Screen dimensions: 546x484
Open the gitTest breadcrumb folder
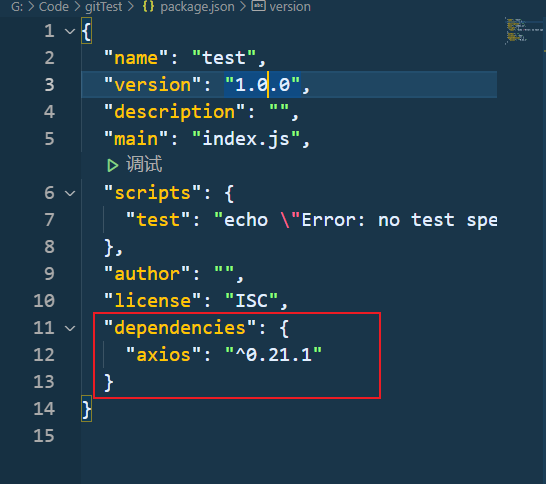click(104, 7)
